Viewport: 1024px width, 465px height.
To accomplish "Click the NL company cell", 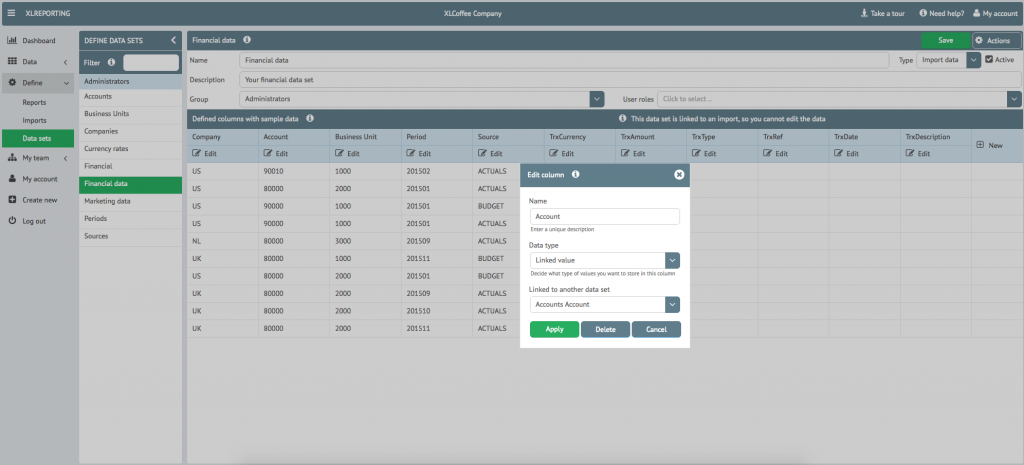I will point(223,241).
